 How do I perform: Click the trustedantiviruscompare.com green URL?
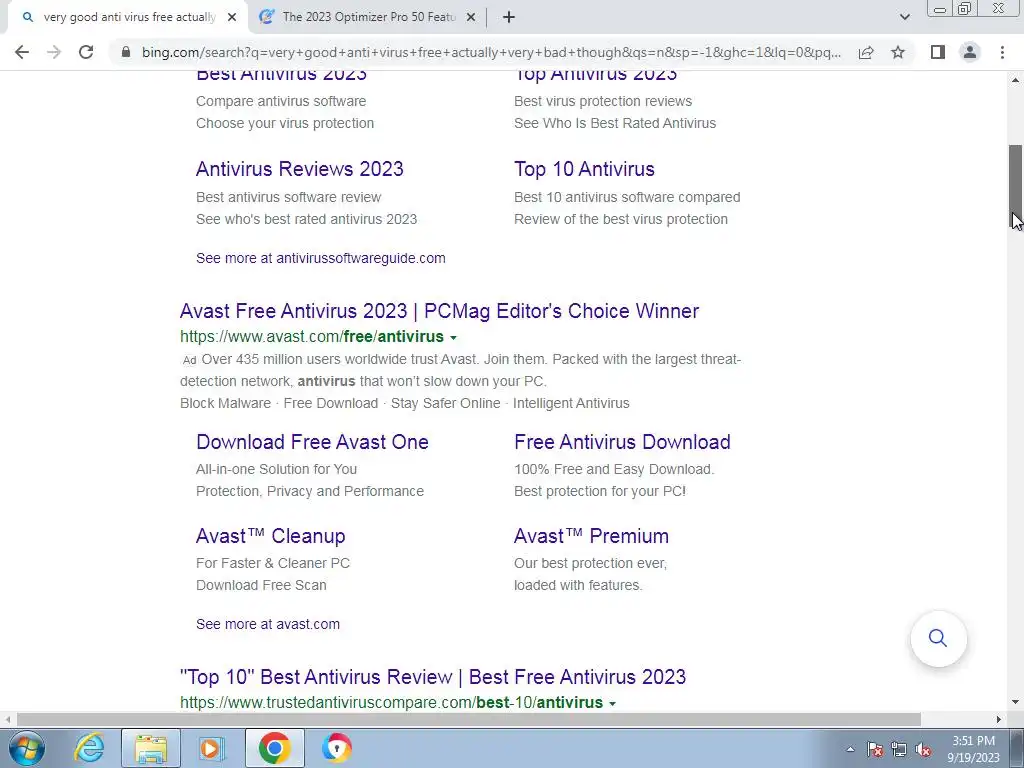(391, 702)
